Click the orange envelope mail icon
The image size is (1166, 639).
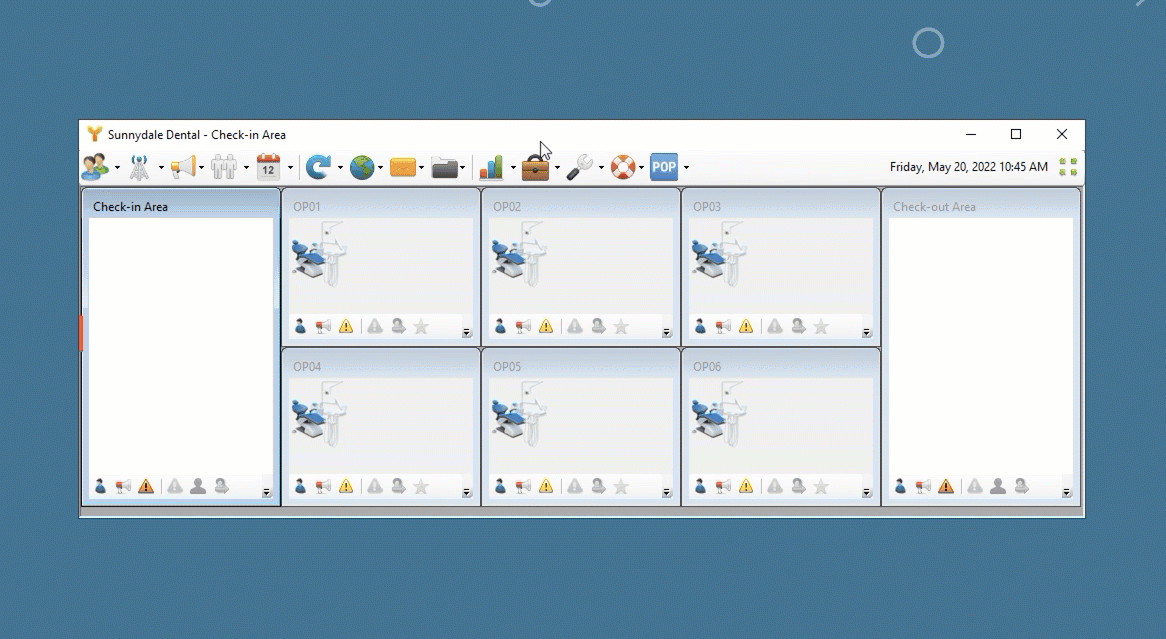click(402, 167)
